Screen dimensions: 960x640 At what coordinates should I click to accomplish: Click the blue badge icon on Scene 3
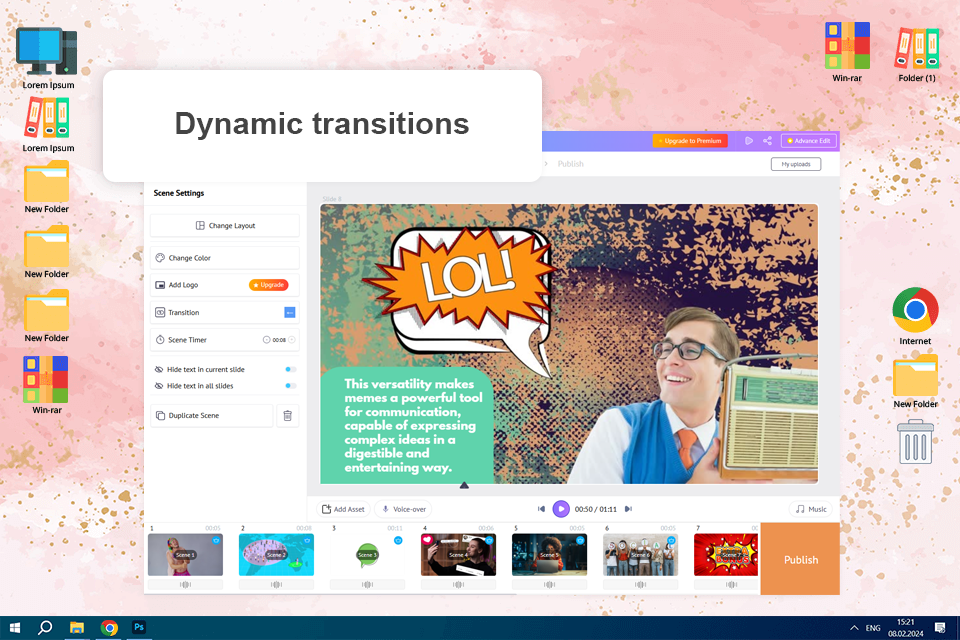point(398,541)
